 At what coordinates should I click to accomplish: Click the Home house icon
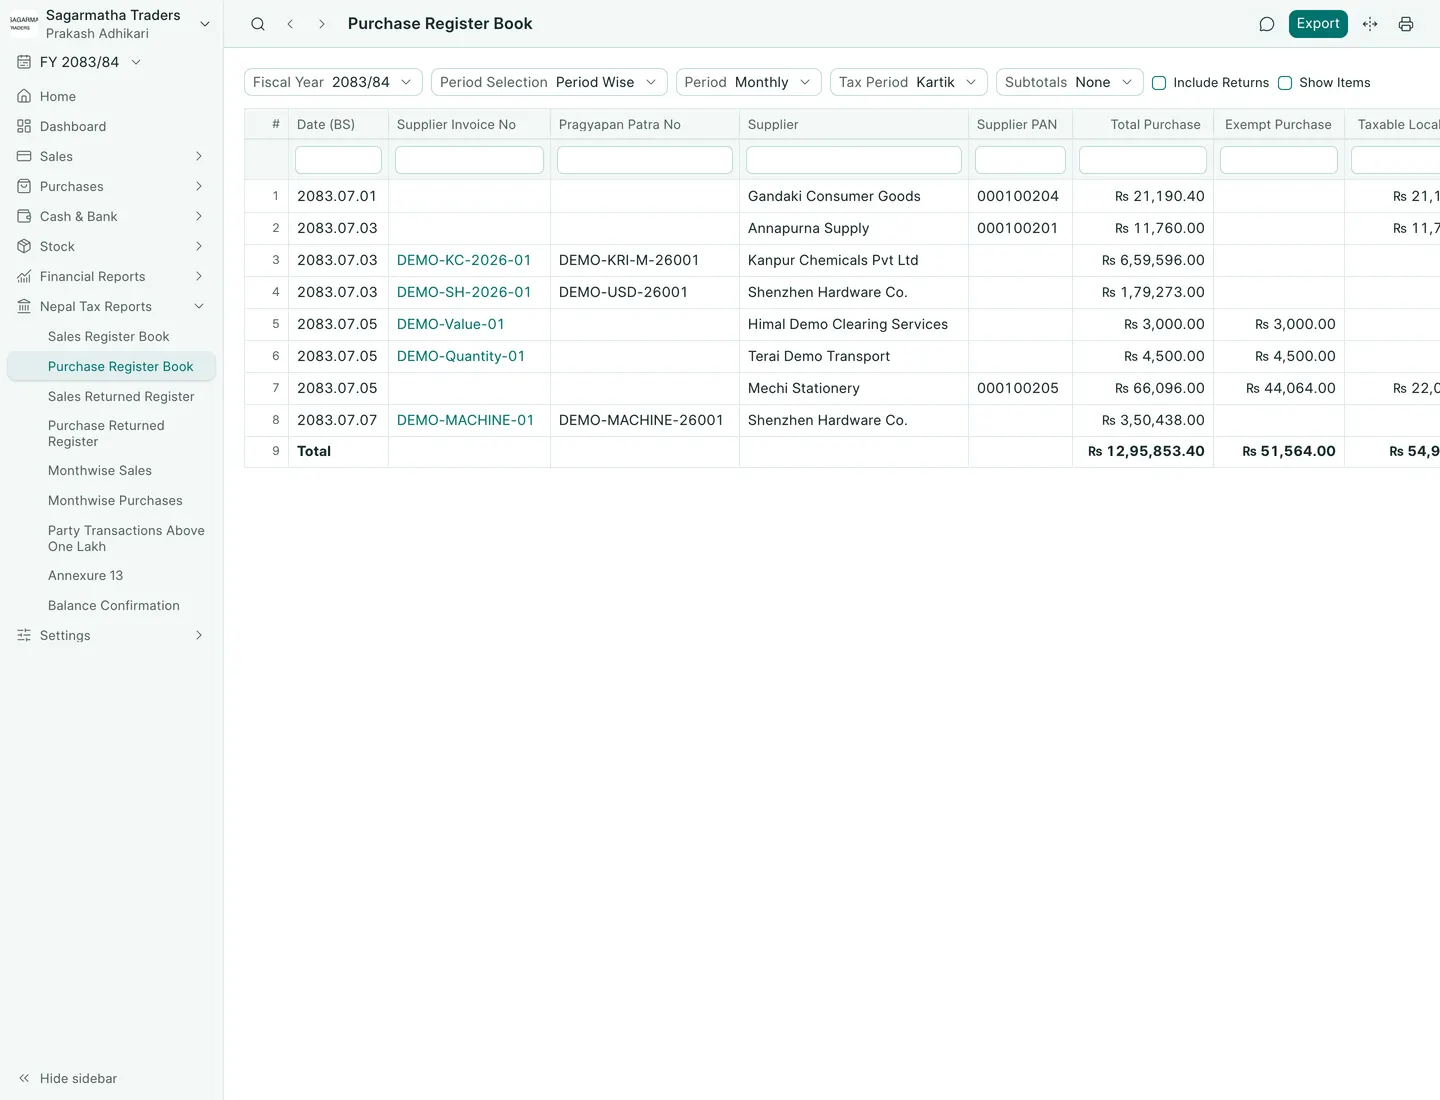(x=24, y=96)
